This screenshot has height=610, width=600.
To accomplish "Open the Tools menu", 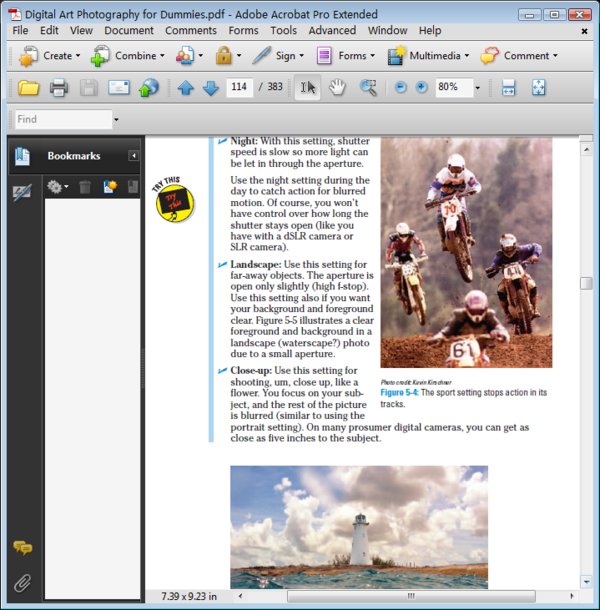I will point(284,30).
